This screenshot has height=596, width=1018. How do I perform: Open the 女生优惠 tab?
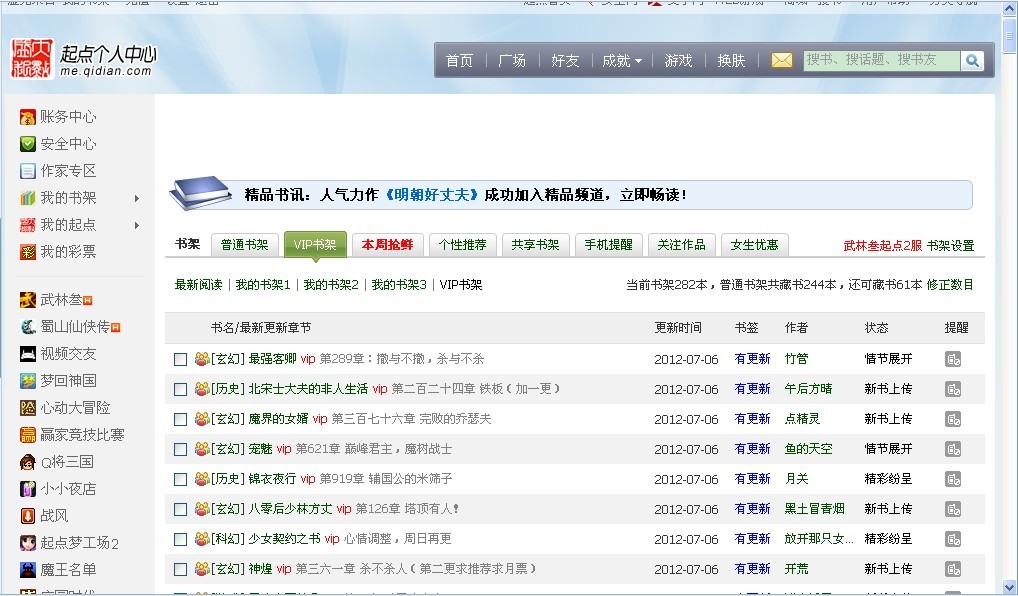click(754, 245)
